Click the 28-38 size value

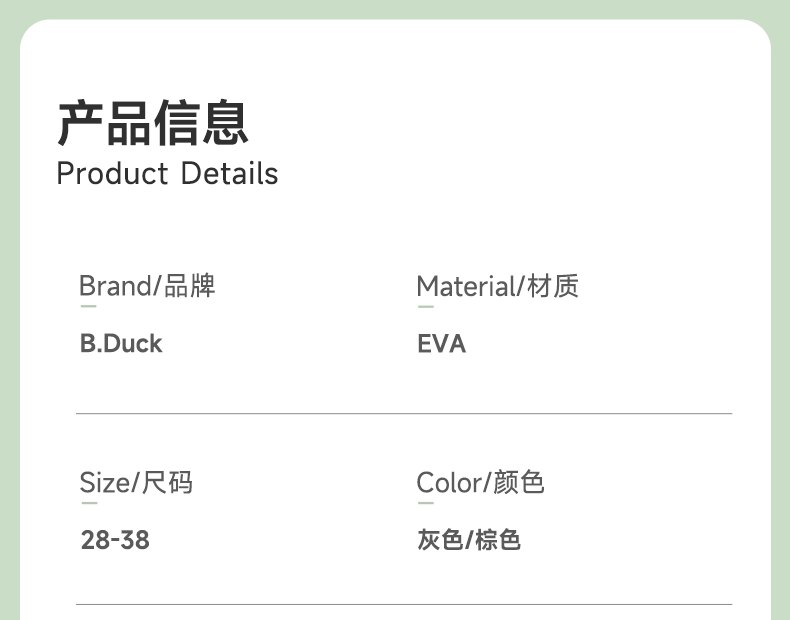[x=115, y=541]
